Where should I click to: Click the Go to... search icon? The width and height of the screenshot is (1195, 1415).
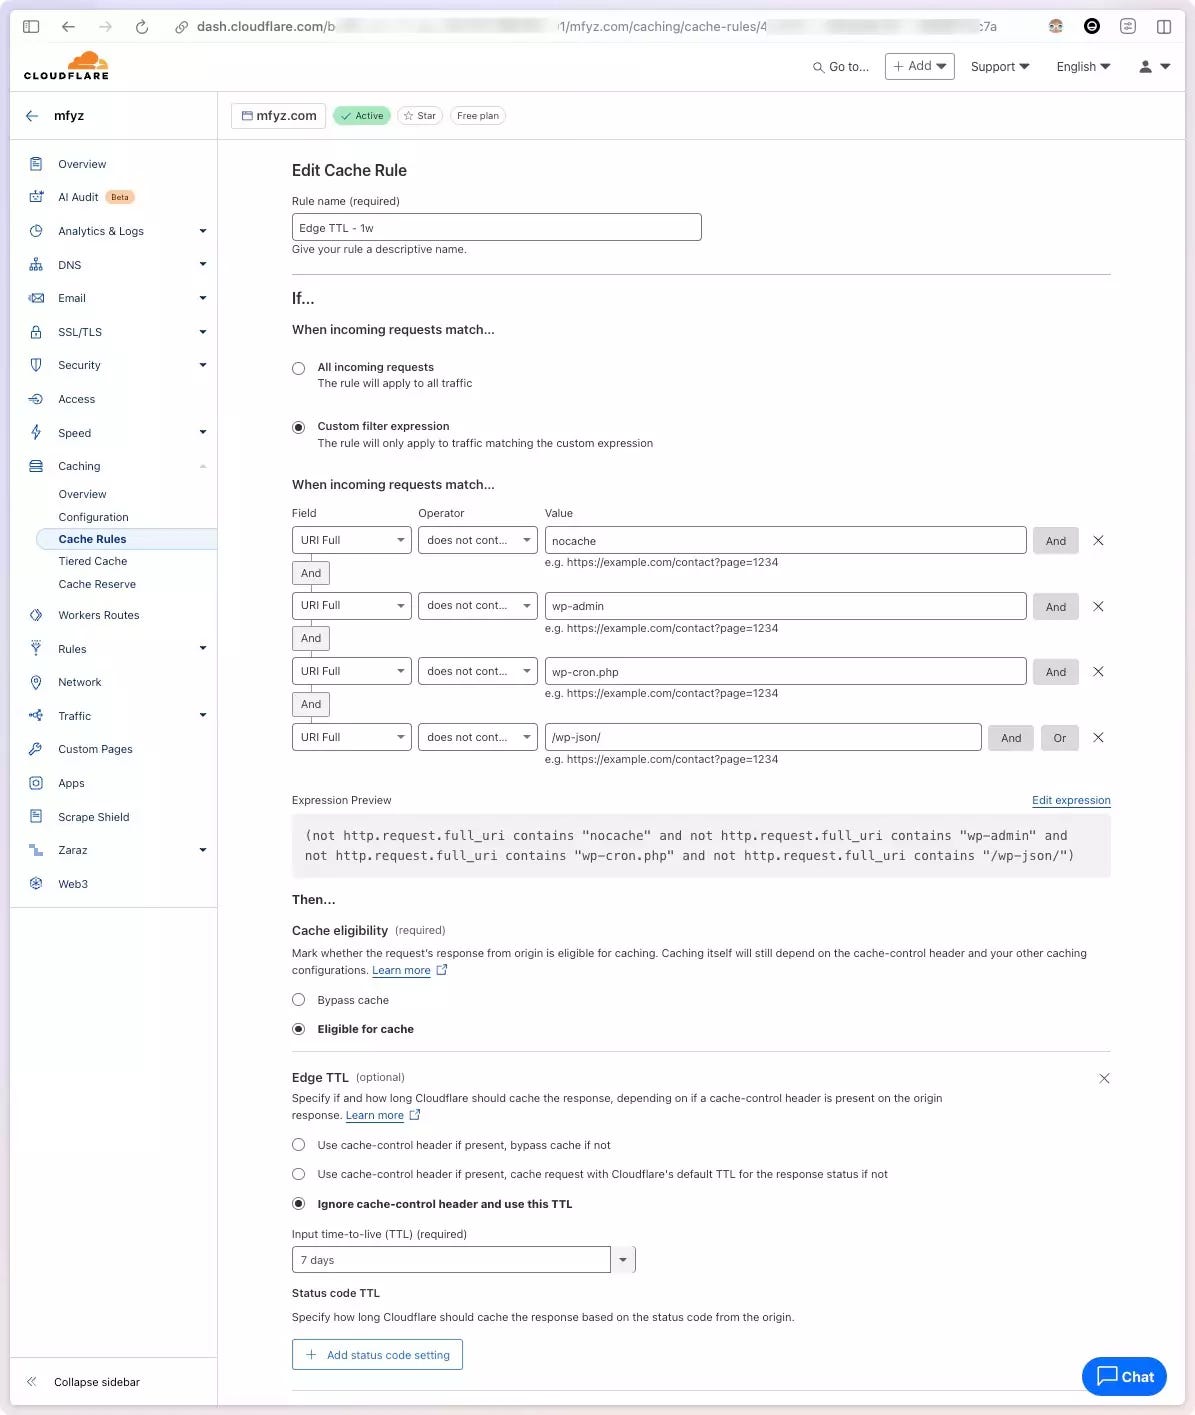[x=818, y=66]
